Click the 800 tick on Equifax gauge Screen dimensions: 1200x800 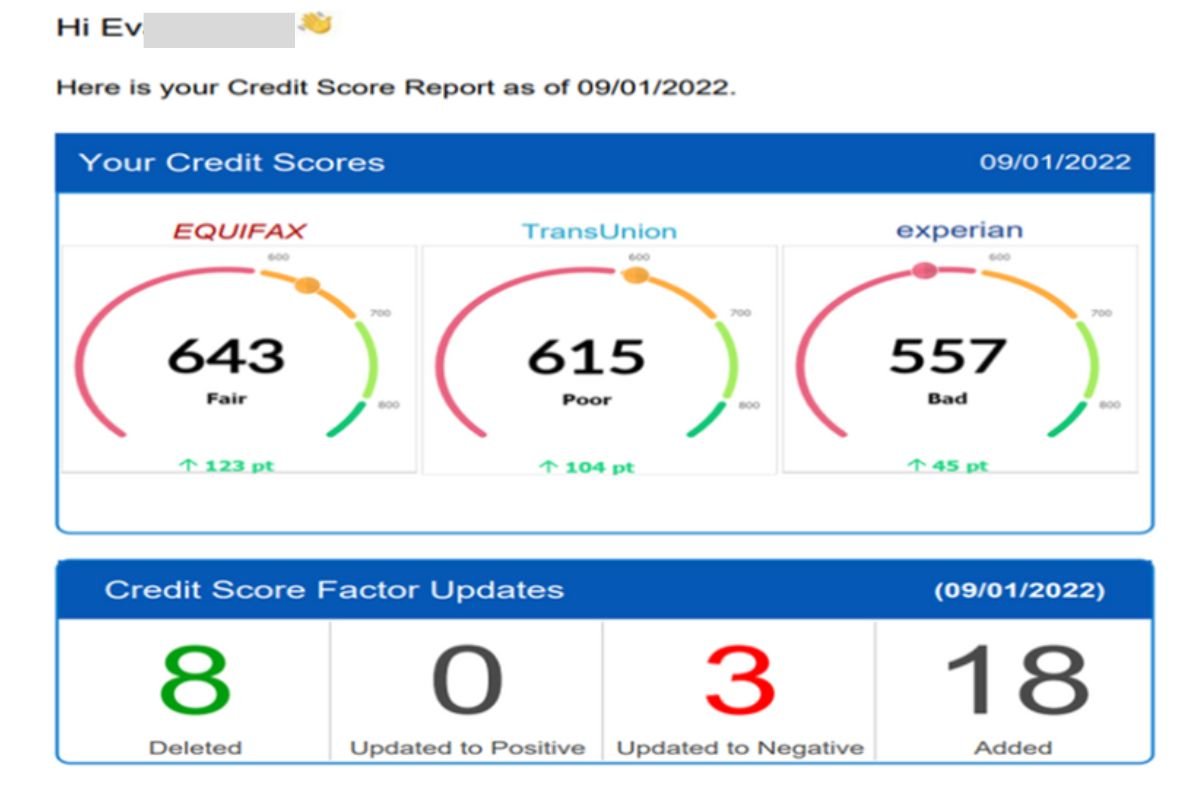389,405
